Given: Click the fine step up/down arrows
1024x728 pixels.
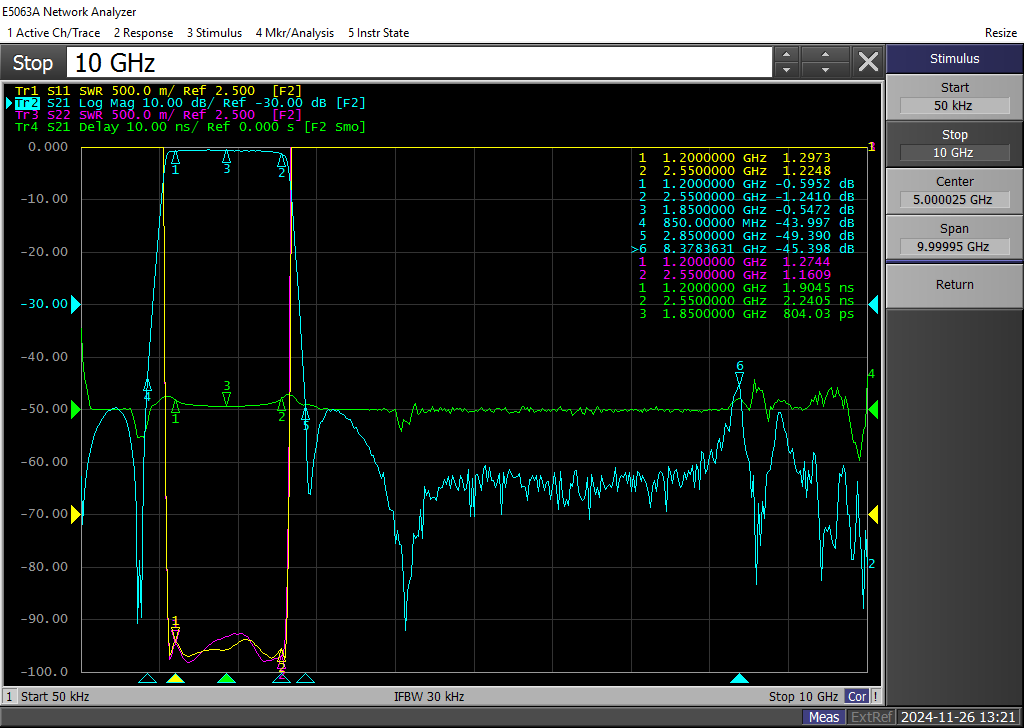Looking at the screenshot, I should (787, 62).
